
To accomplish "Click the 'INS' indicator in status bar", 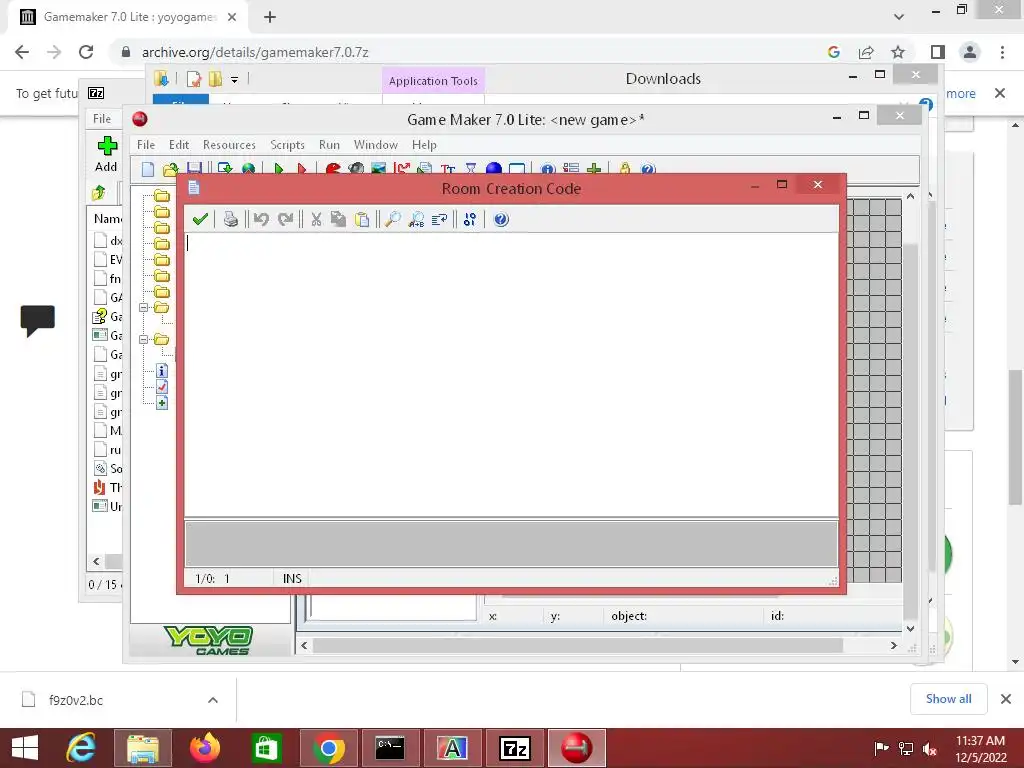I will point(292,579).
